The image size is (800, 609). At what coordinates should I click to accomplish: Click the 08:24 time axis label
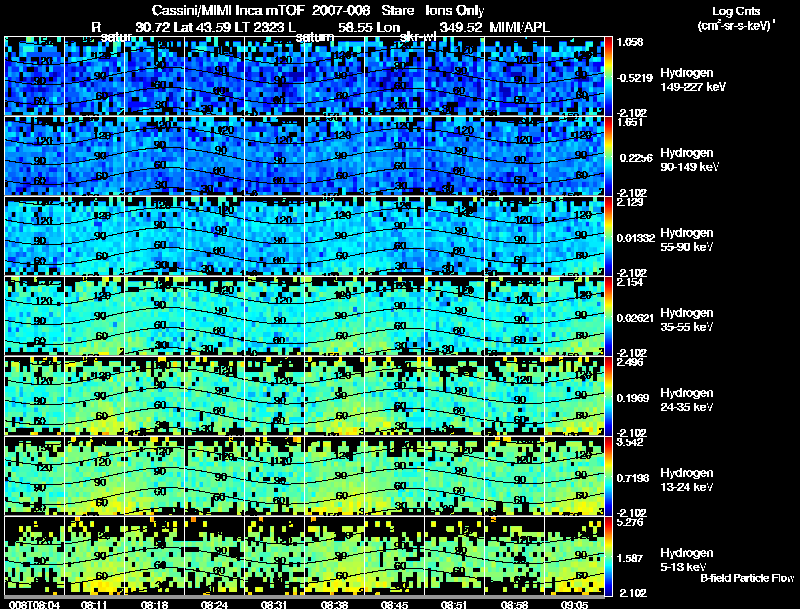click(213, 604)
